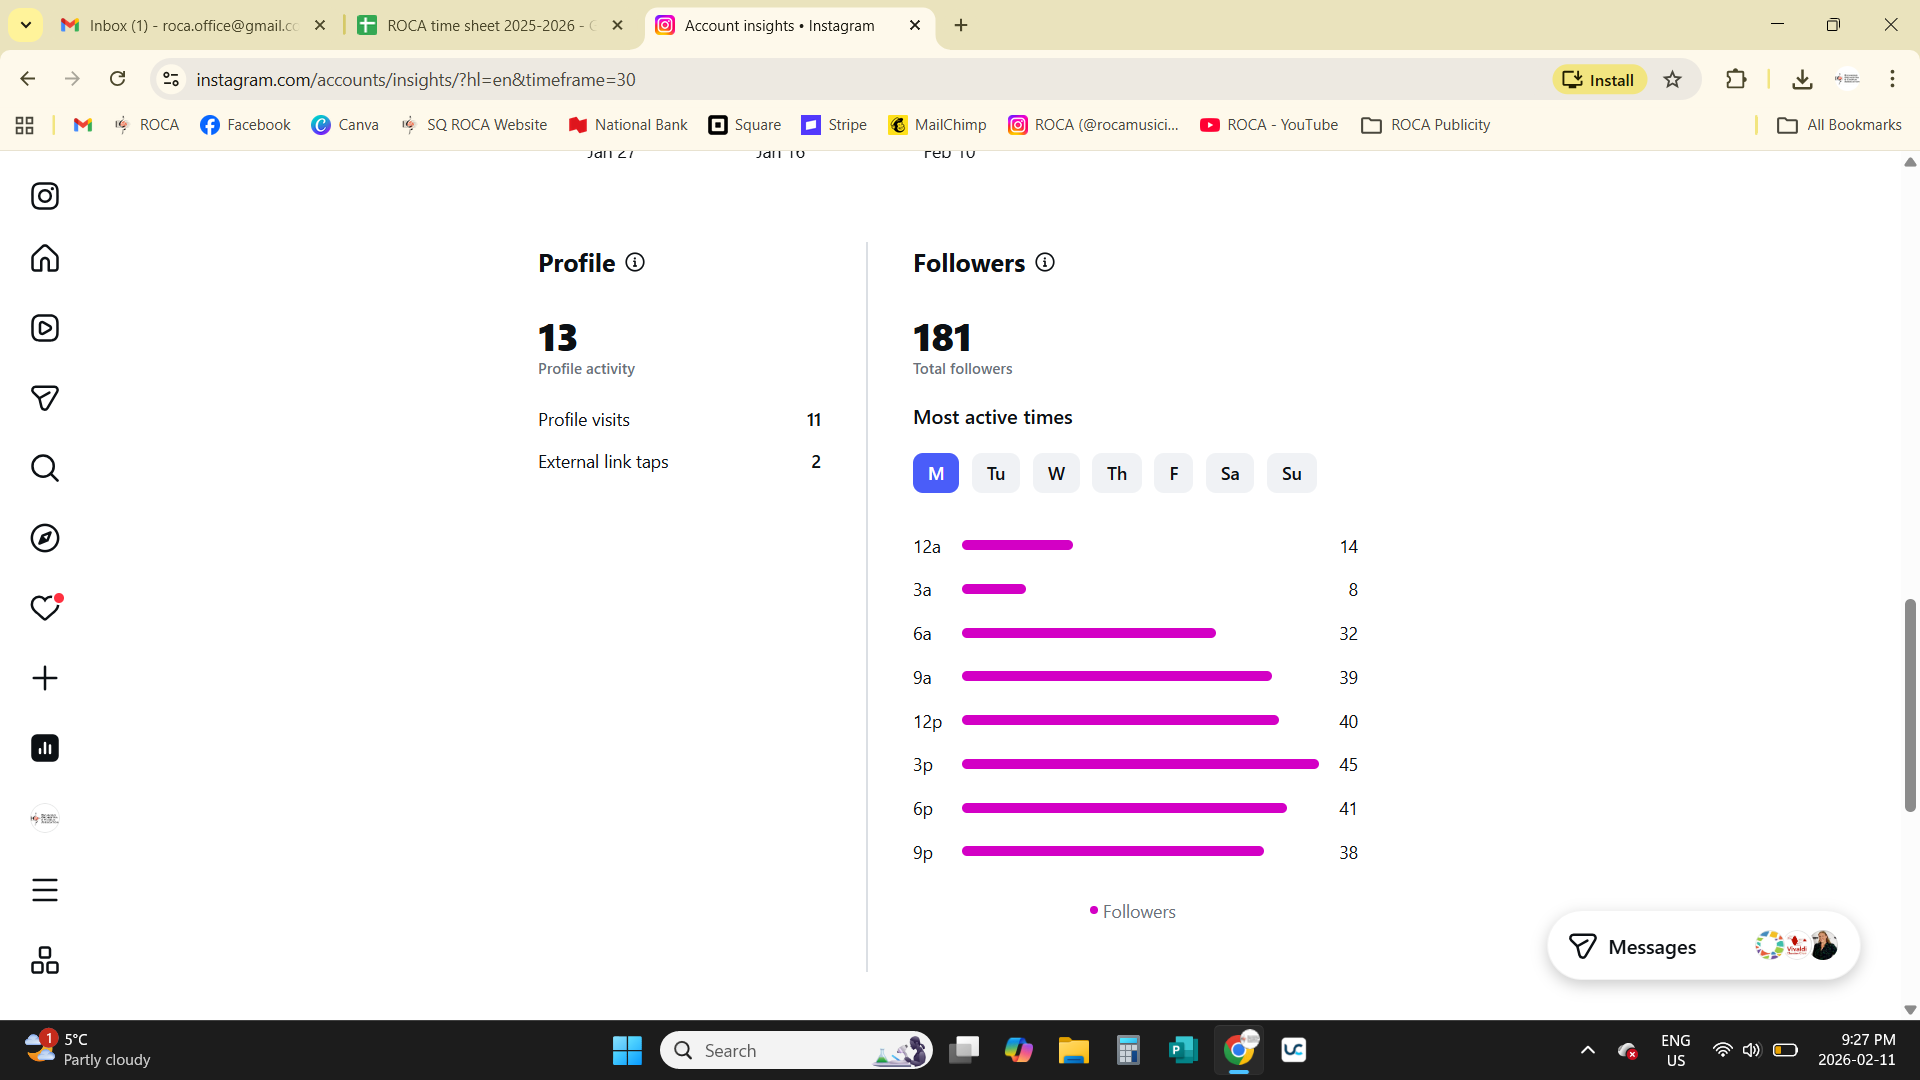Select the Tuesday day toggle

click(x=995, y=473)
